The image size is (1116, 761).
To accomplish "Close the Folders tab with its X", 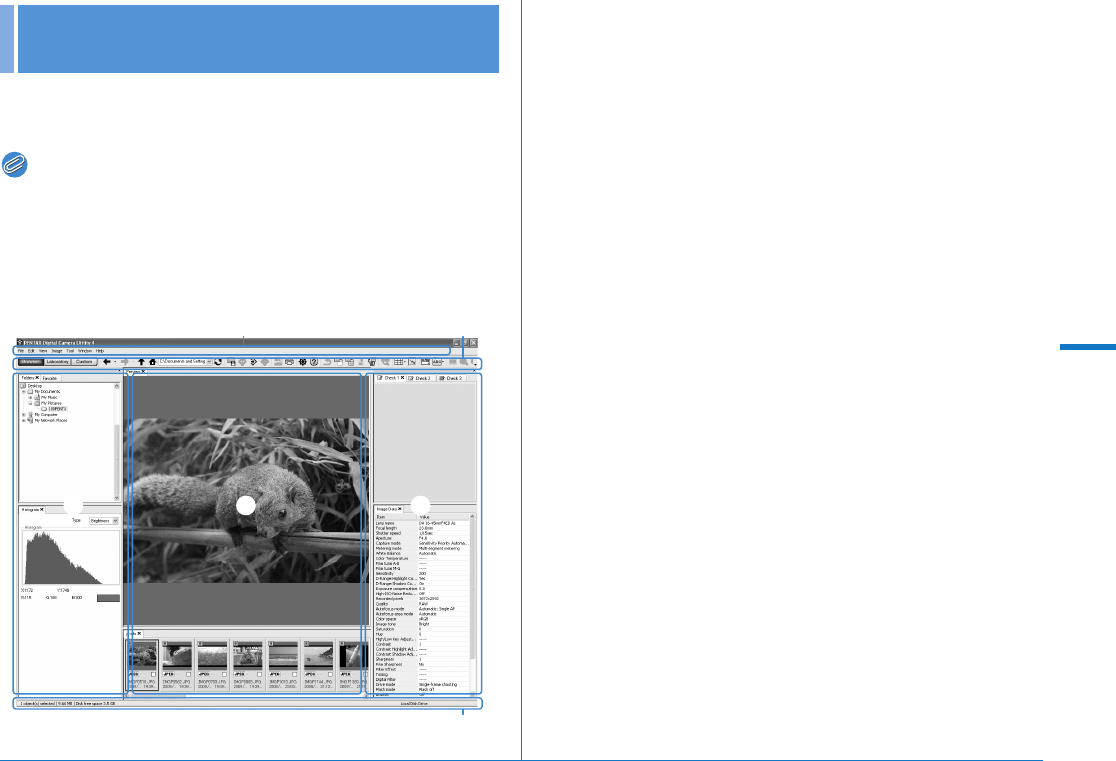I will [37, 378].
